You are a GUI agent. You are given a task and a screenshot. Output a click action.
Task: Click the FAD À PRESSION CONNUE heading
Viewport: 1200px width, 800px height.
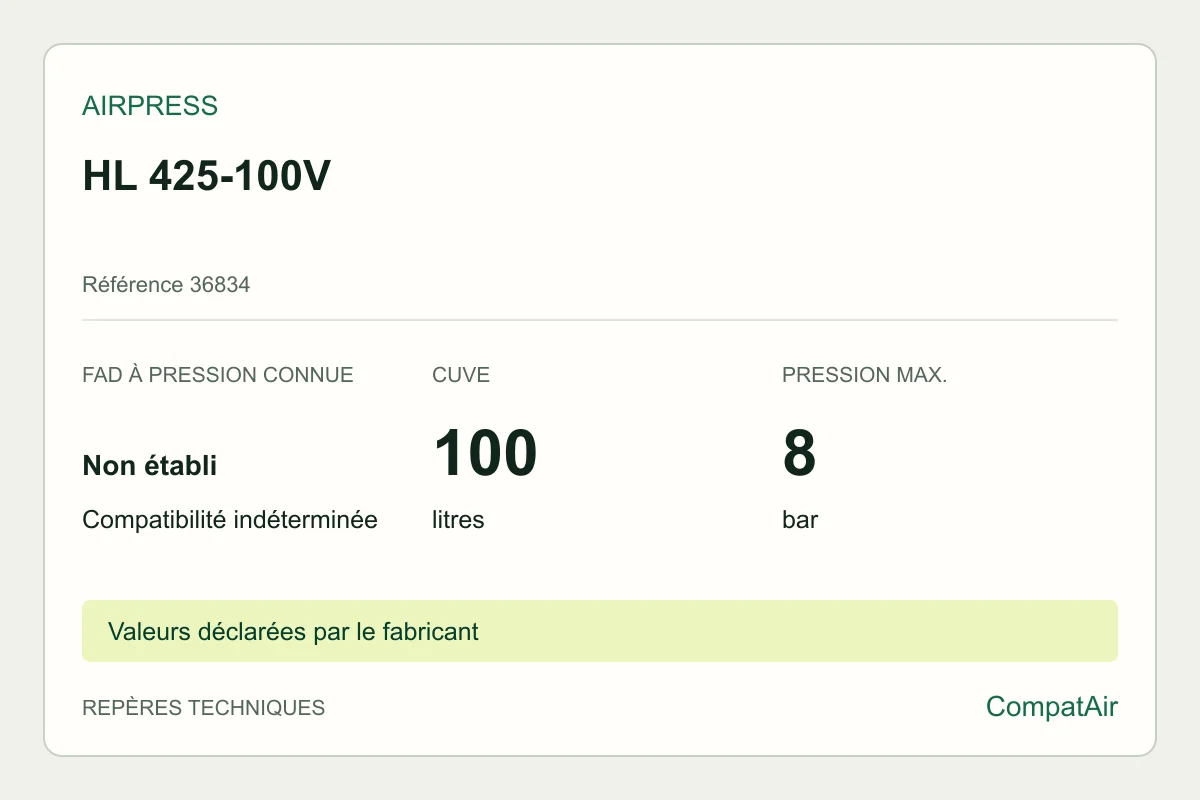pyautogui.click(x=218, y=375)
